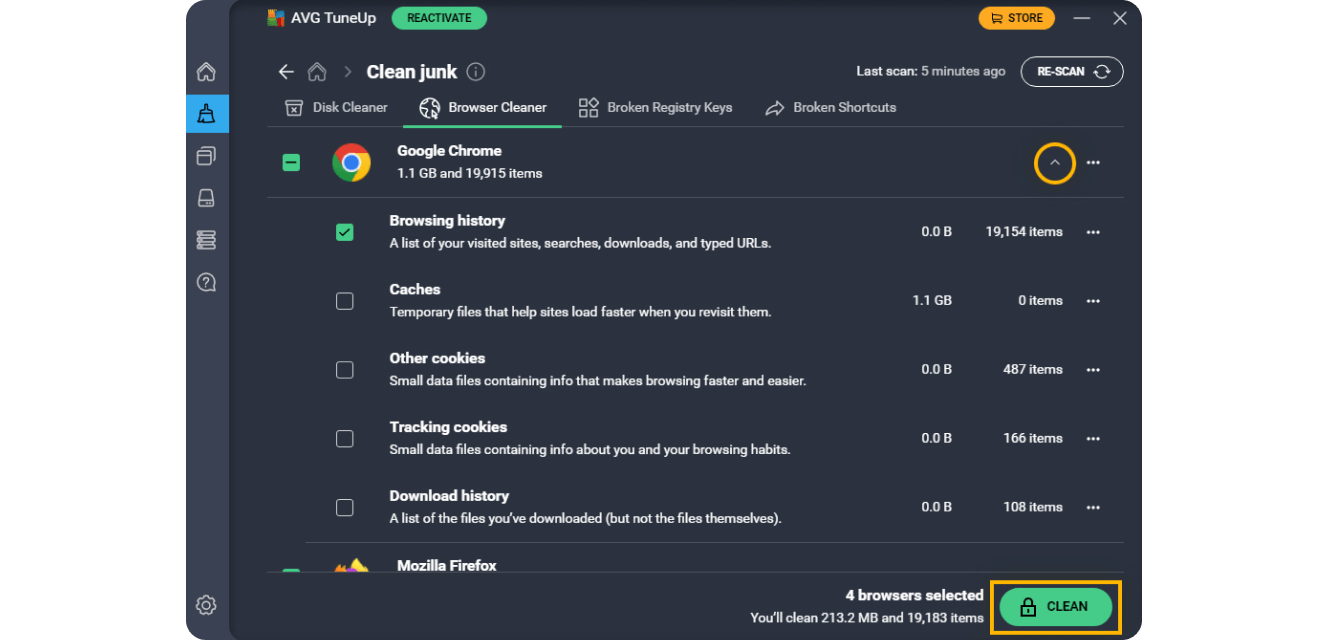Click REACTIVATE next to AVG TuneUp

click(x=439, y=18)
